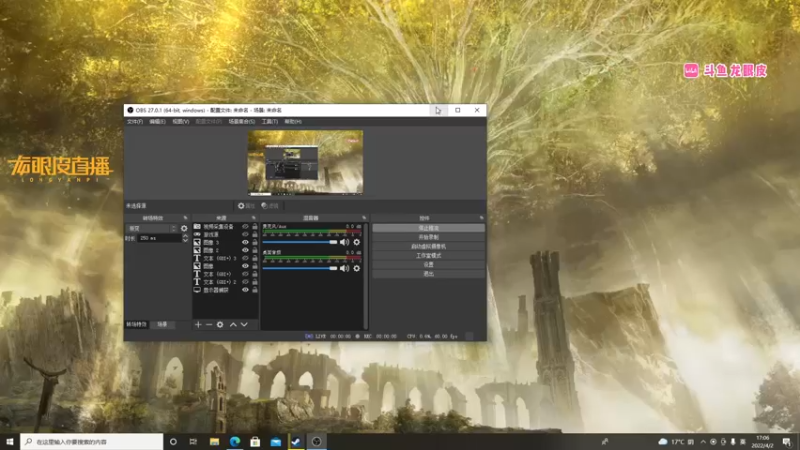Lock the 图像 3 source

[255, 242]
